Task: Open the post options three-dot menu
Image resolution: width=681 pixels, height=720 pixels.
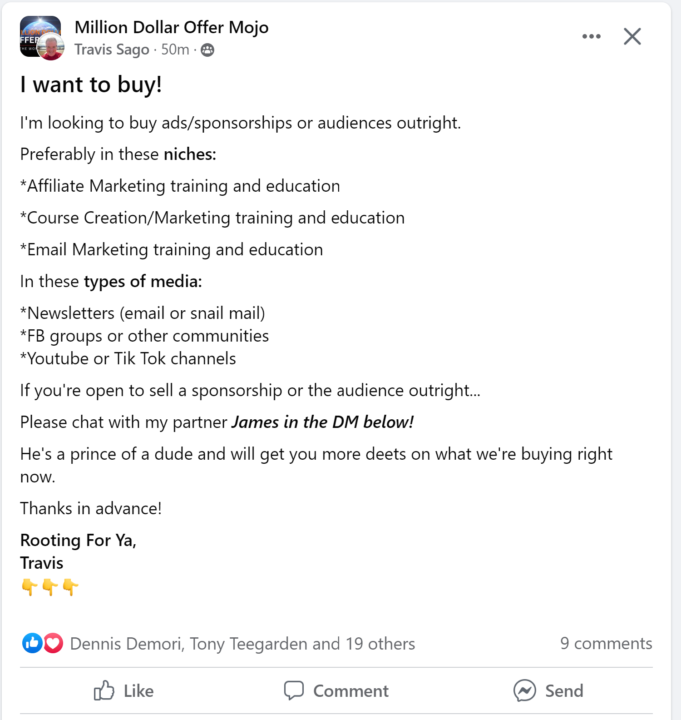Action: point(592,37)
